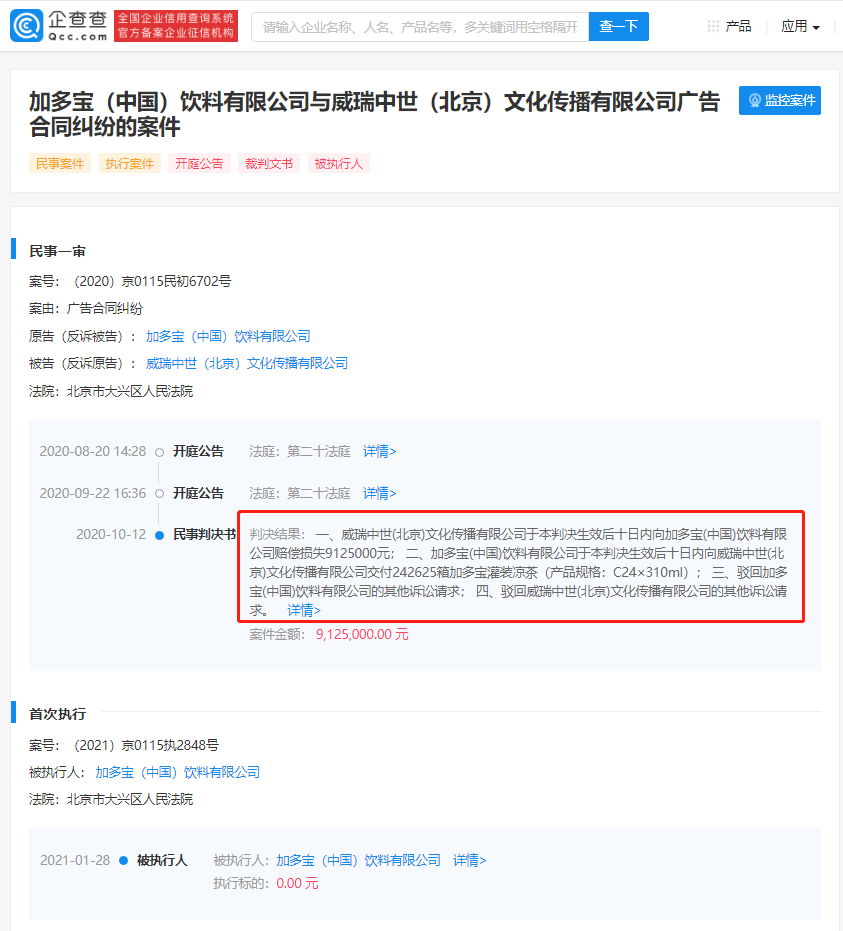Expand 详情 for 2020-09-22 court notice

pos(379,493)
